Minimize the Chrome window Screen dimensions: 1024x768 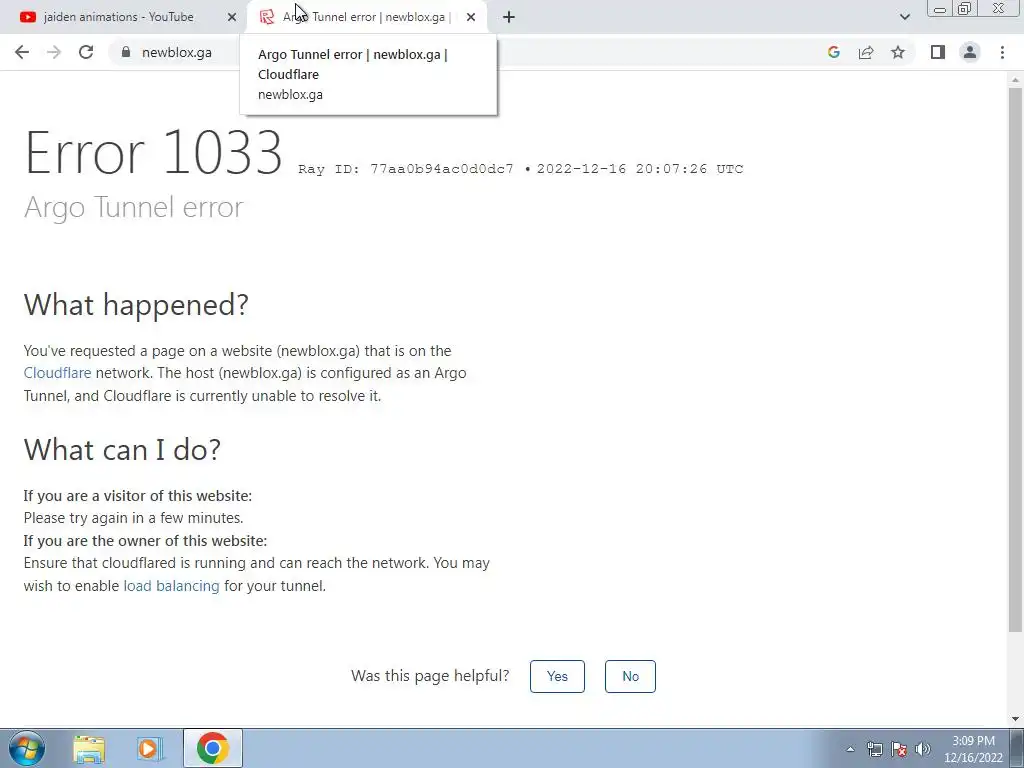(940, 9)
